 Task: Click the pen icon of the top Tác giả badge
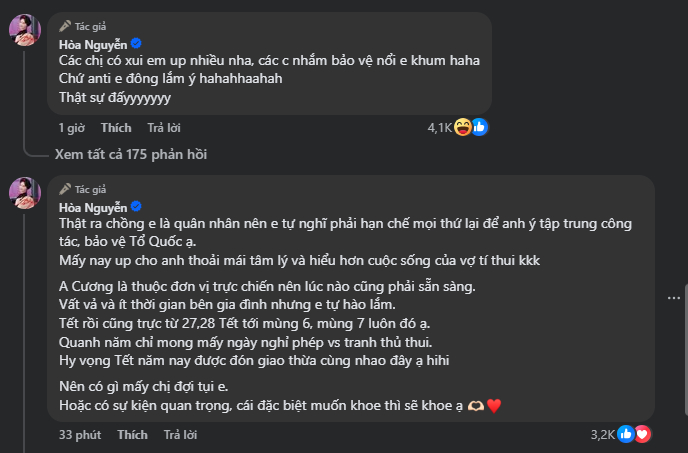(65, 24)
